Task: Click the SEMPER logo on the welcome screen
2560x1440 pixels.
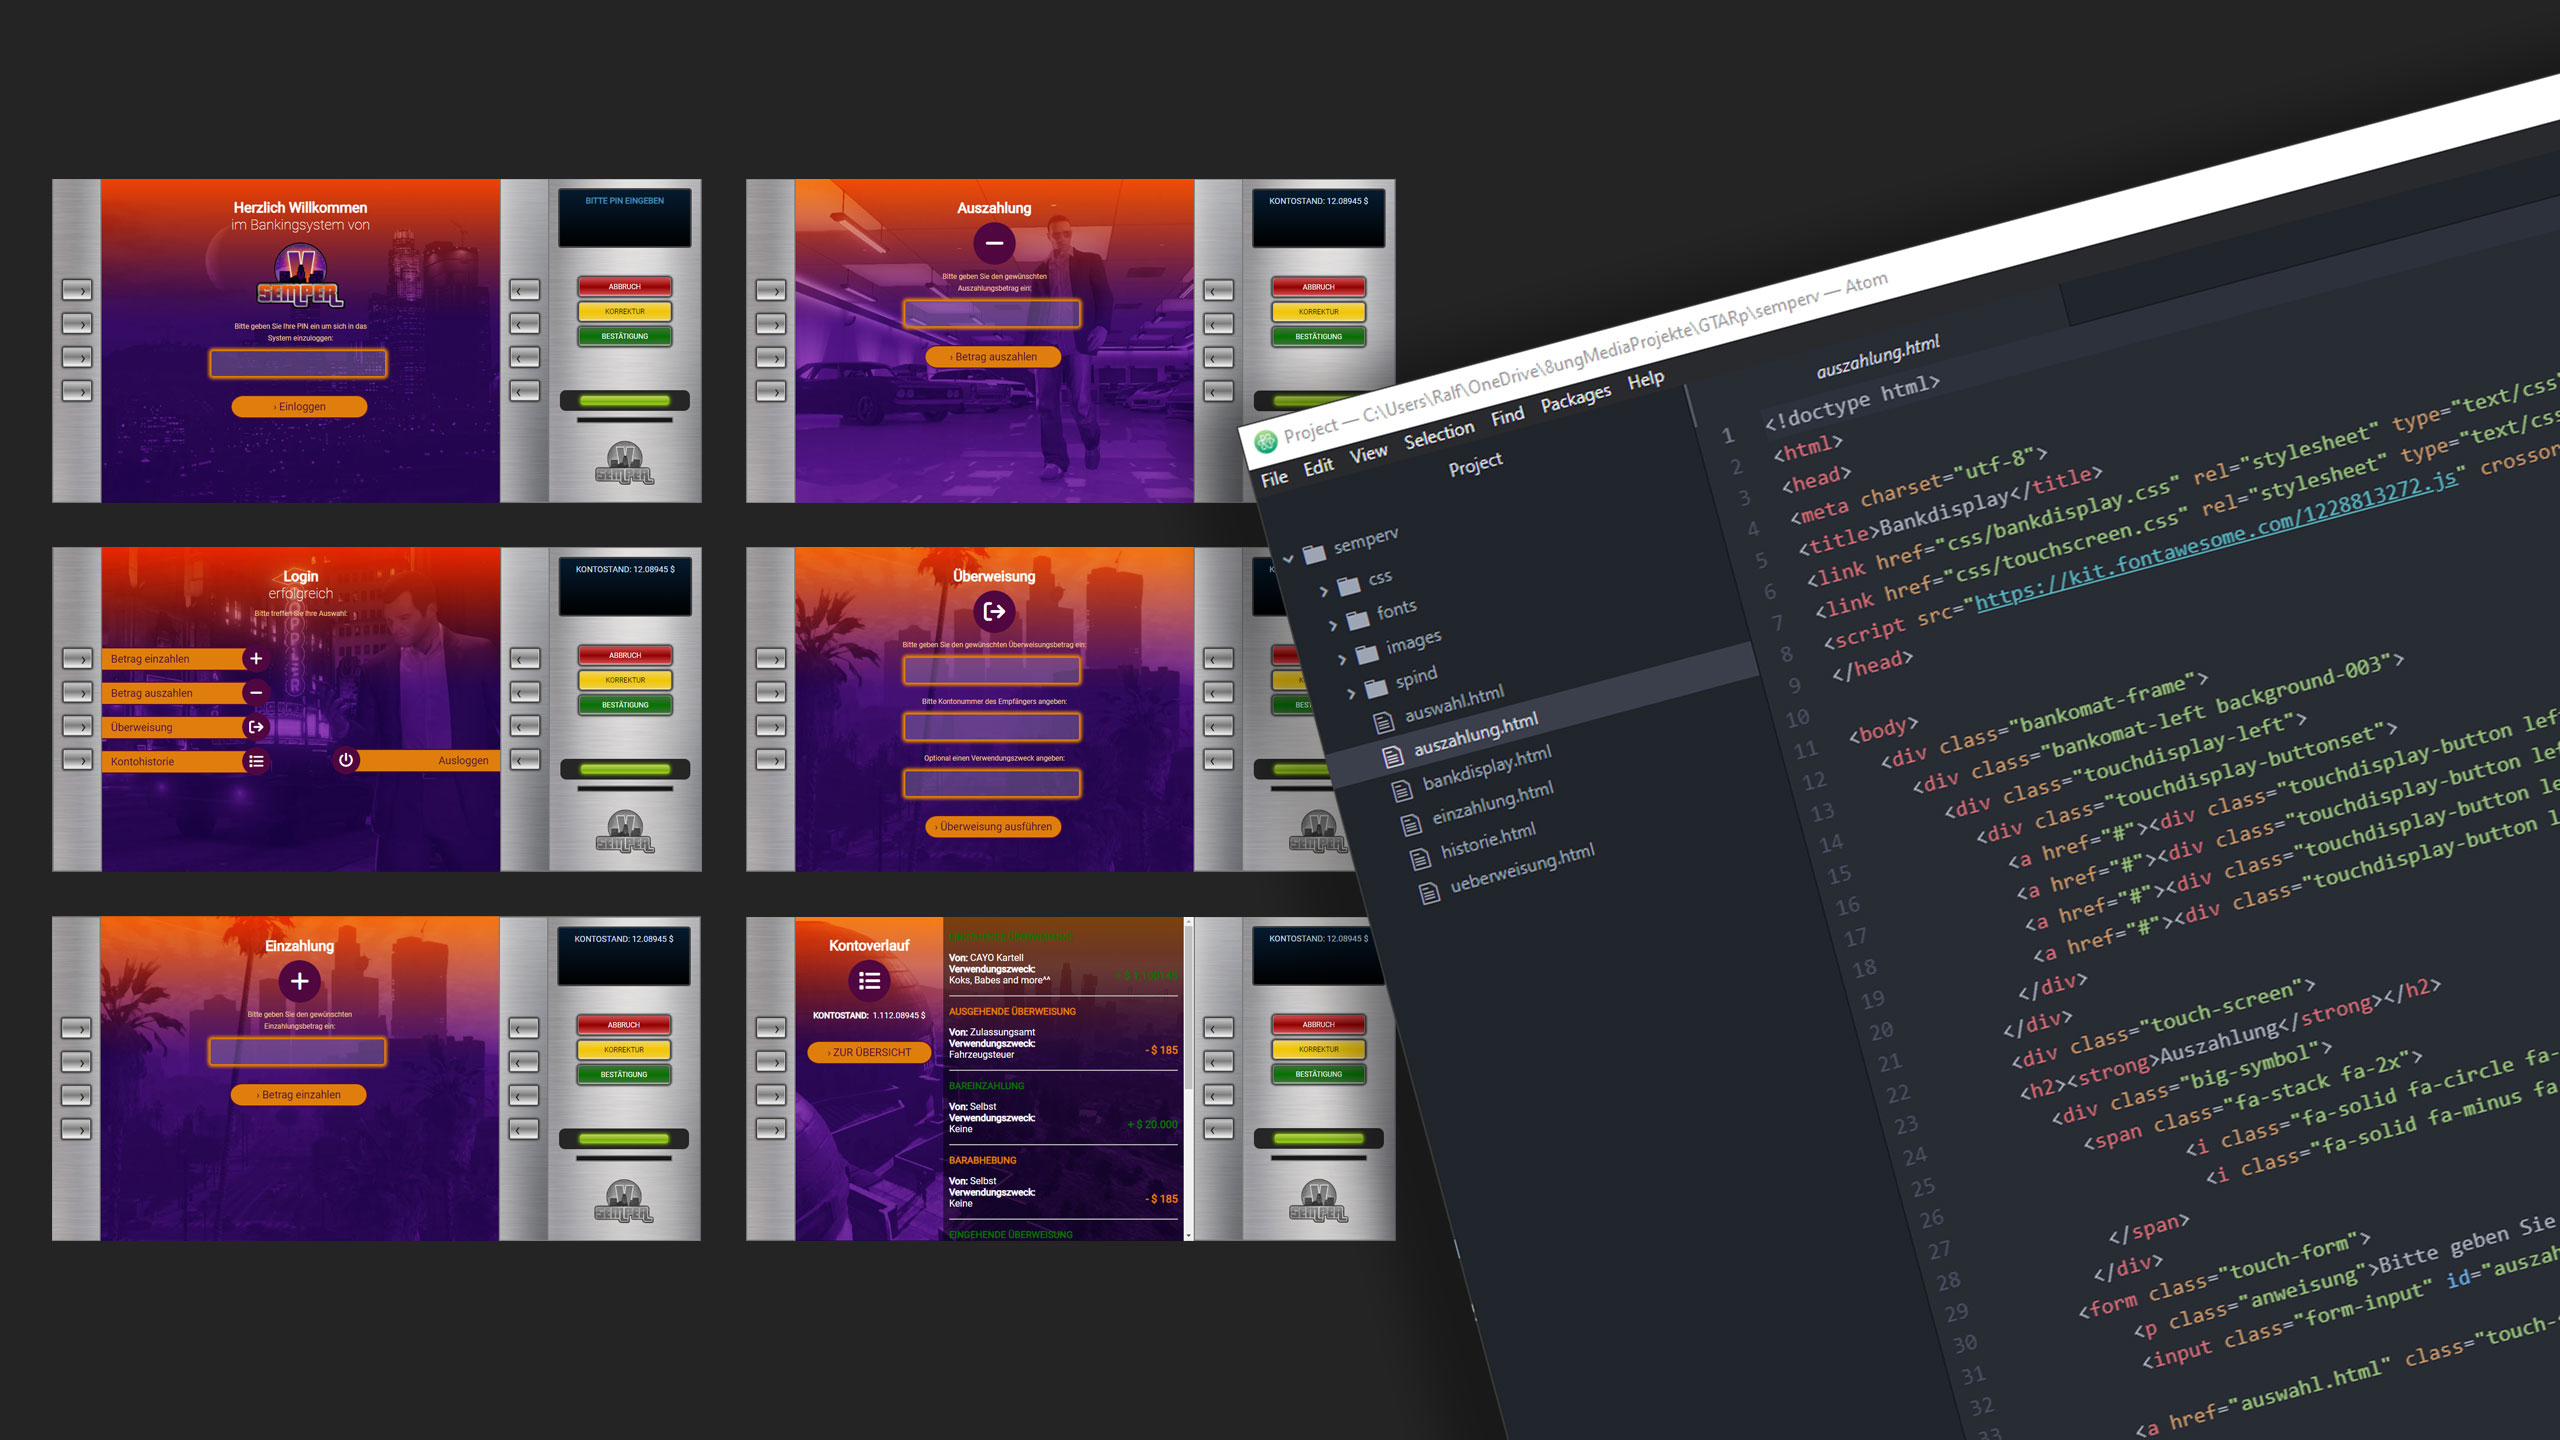Action: point(300,276)
